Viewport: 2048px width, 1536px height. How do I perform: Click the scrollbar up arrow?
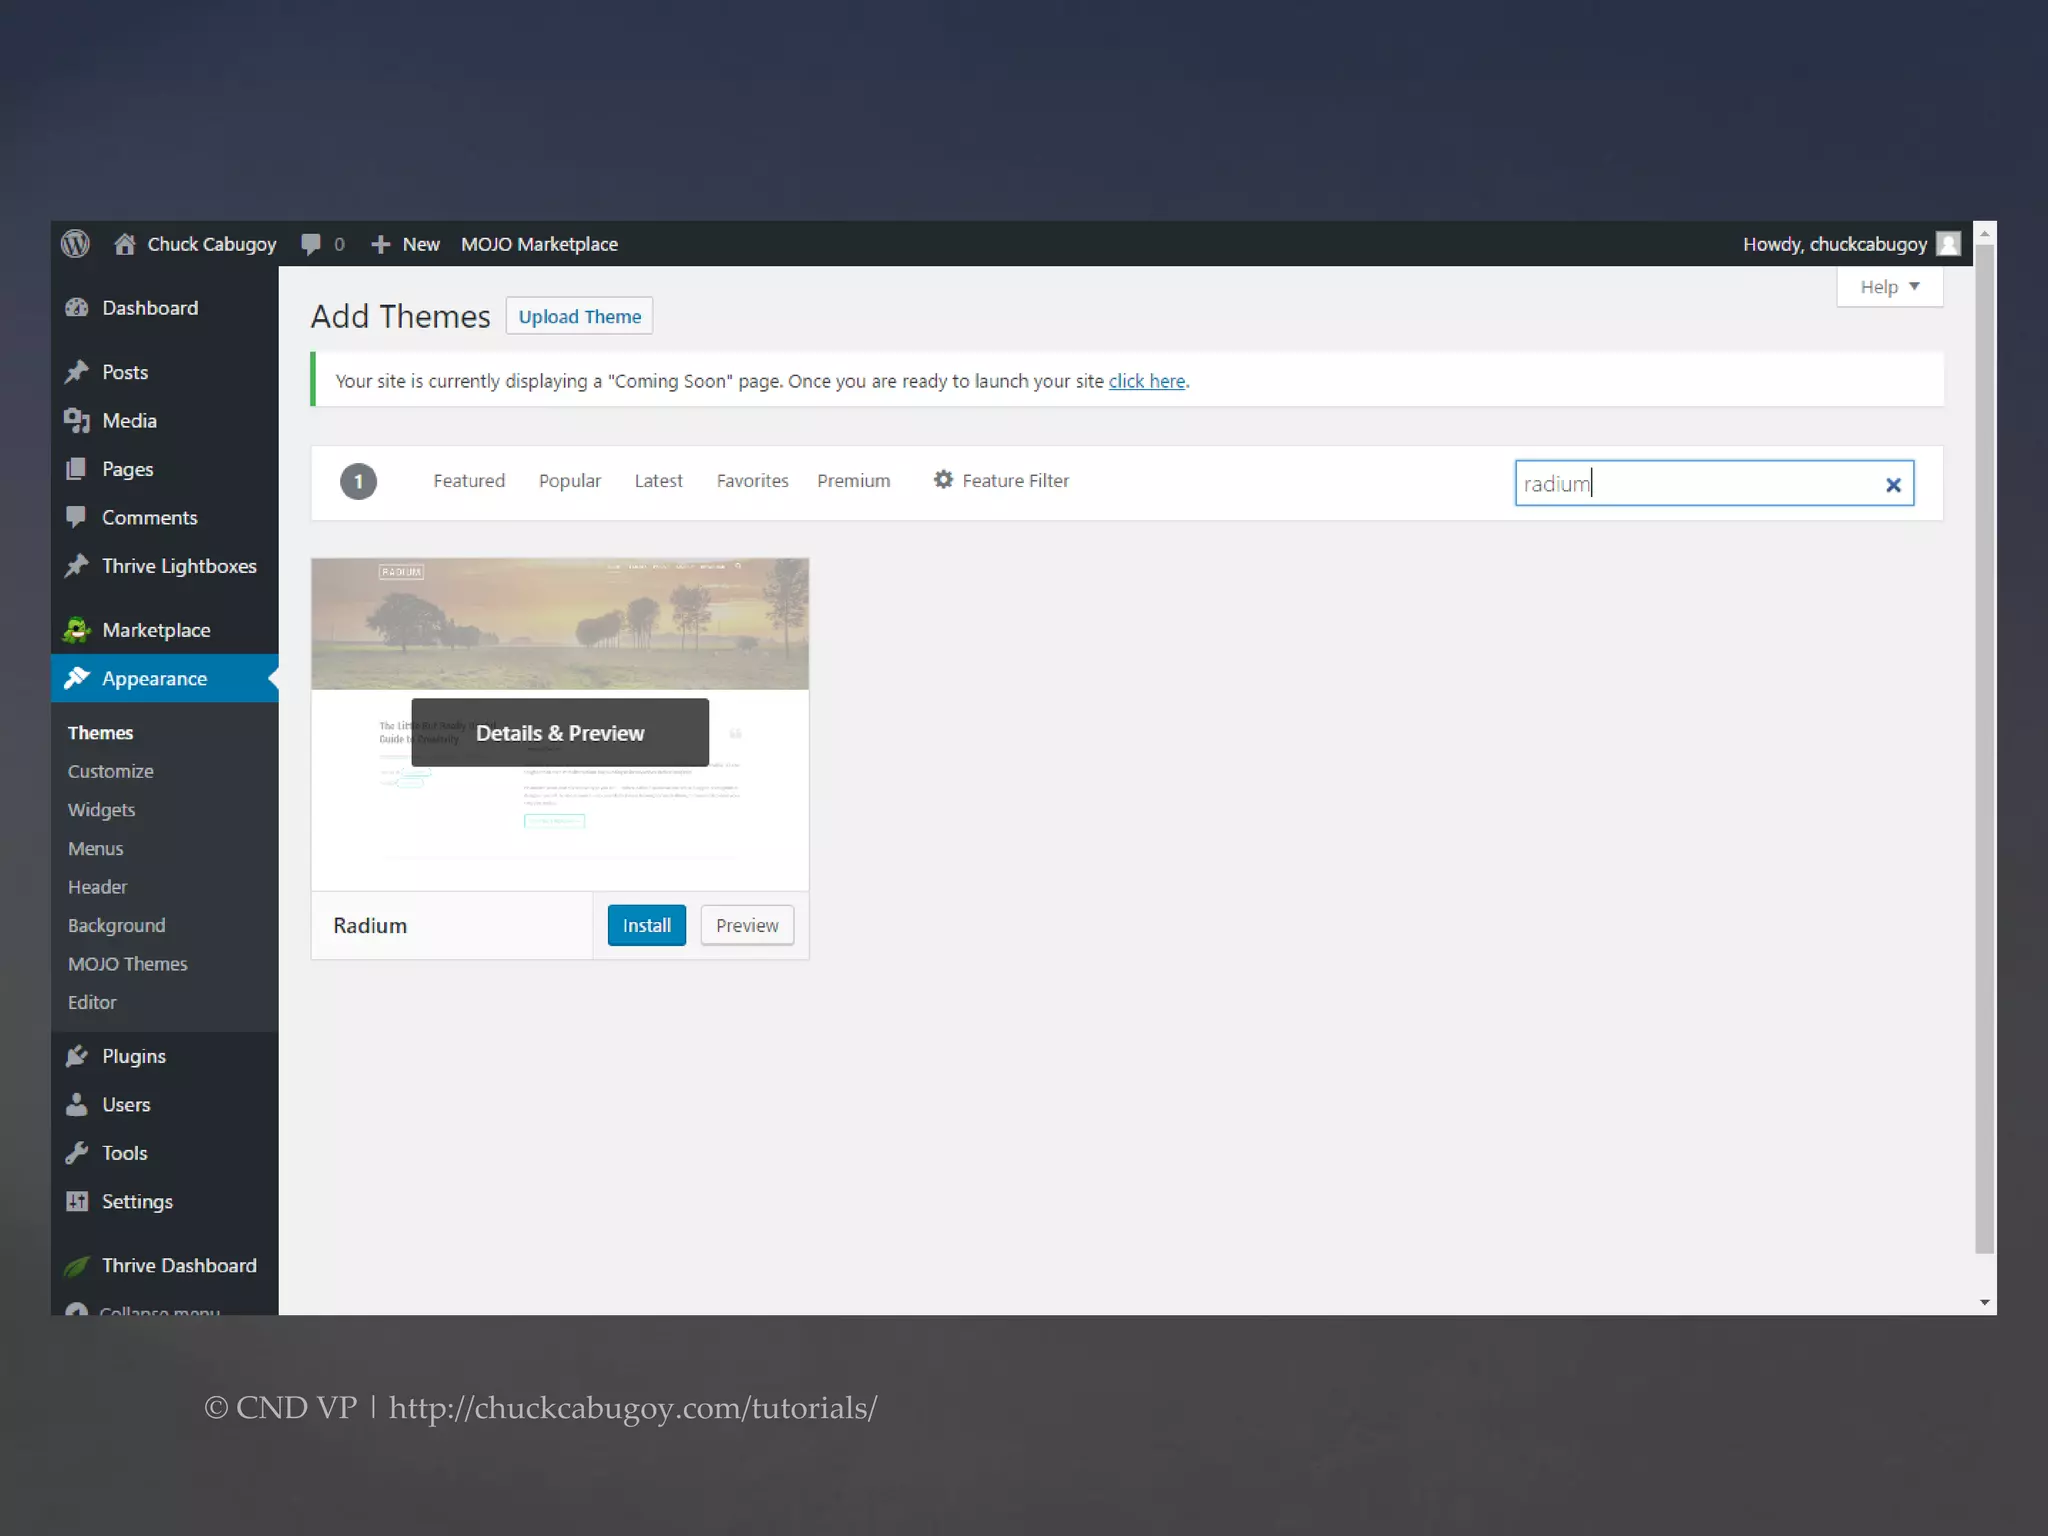click(x=1985, y=233)
